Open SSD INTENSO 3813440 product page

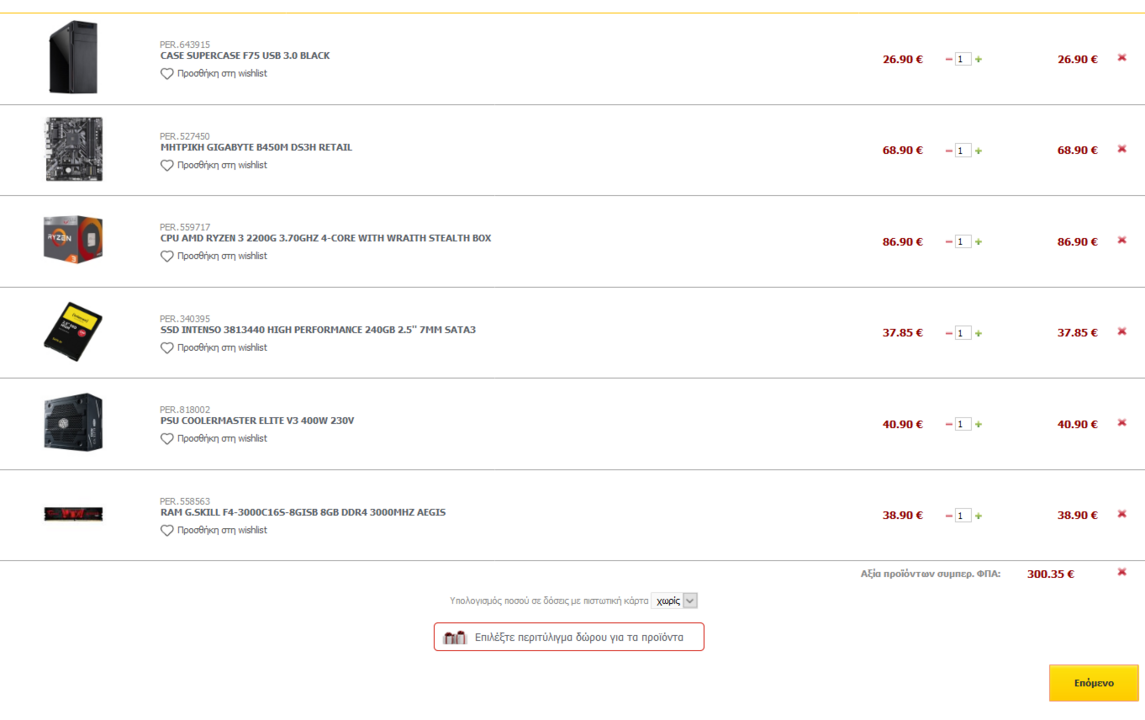tap(318, 329)
